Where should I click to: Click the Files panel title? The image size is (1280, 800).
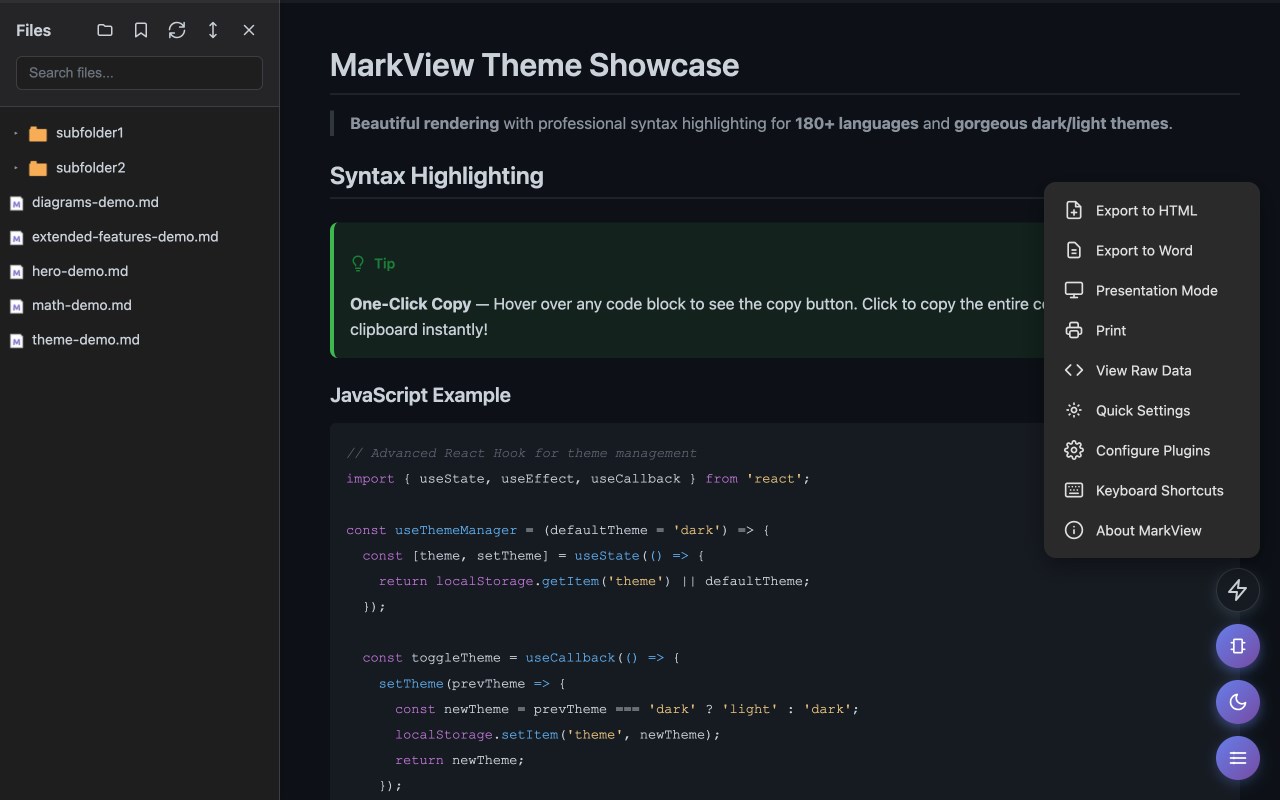click(x=33, y=30)
